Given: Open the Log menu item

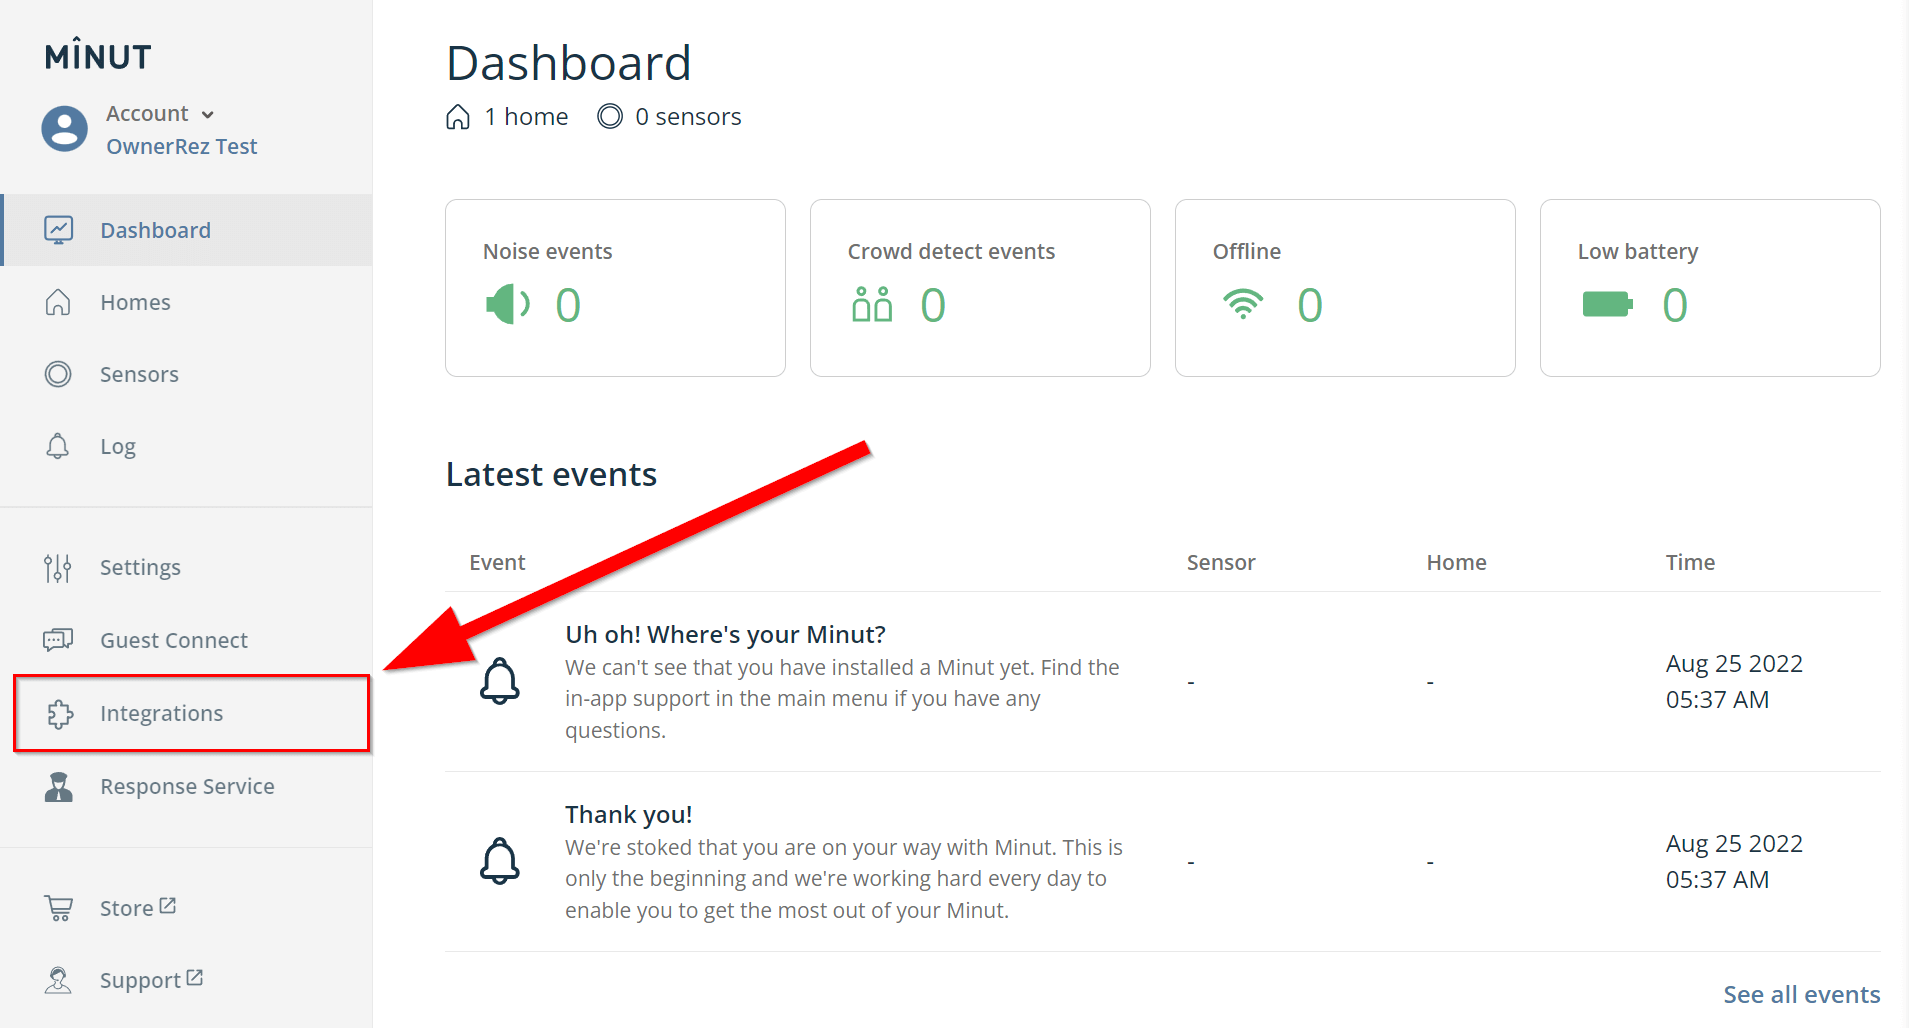Looking at the screenshot, I should point(186,446).
